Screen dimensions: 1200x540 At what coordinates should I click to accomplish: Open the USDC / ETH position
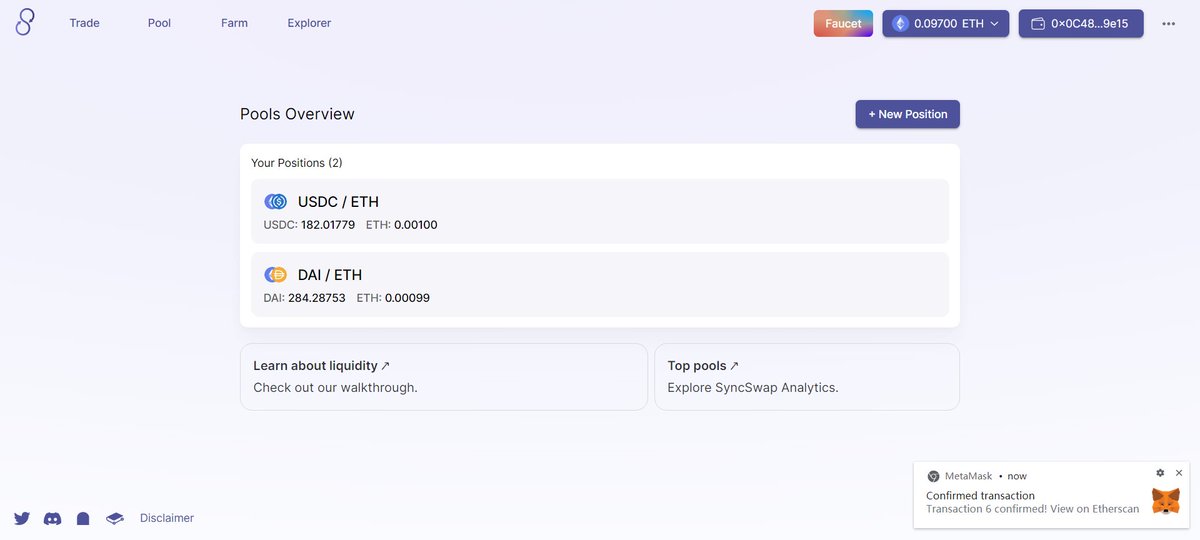pyautogui.click(x=600, y=211)
